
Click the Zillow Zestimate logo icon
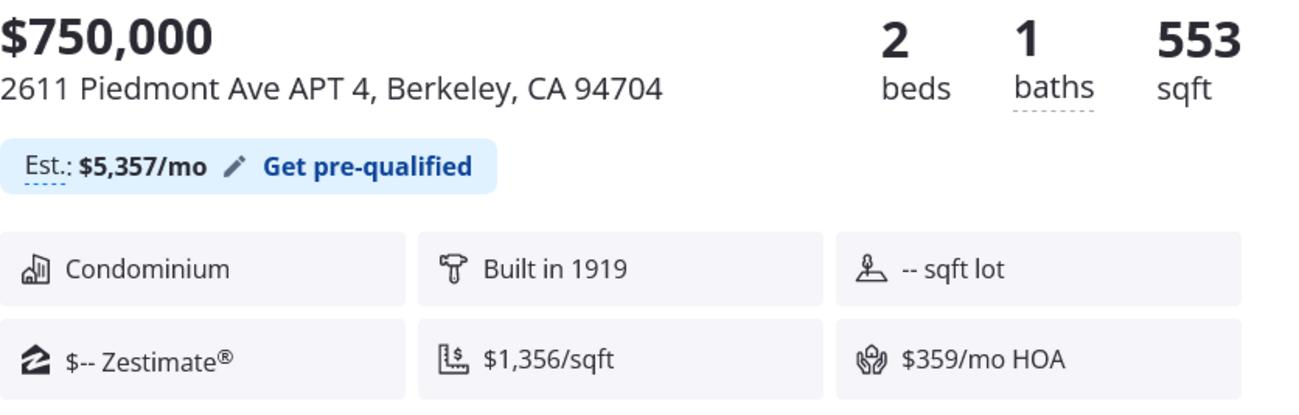pos(36,360)
